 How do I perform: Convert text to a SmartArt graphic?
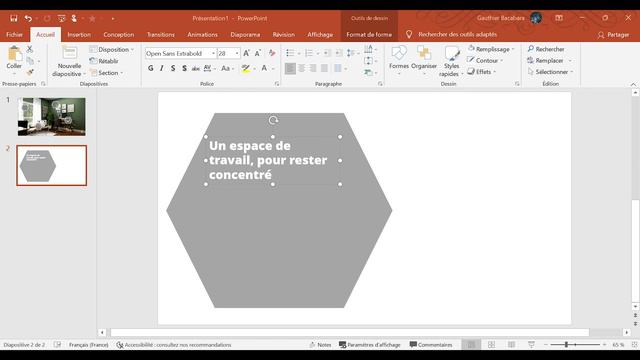click(370, 73)
